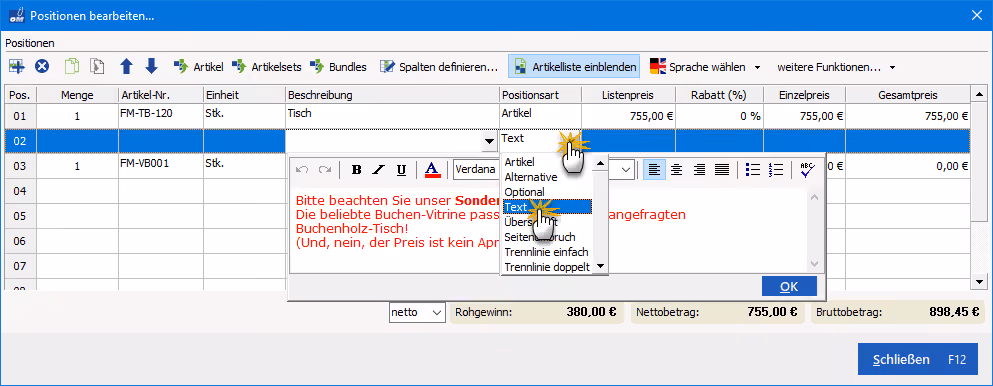993x386 pixels.
Task: Toggle Artikelliste einblenden
Action: tap(574, 66)
